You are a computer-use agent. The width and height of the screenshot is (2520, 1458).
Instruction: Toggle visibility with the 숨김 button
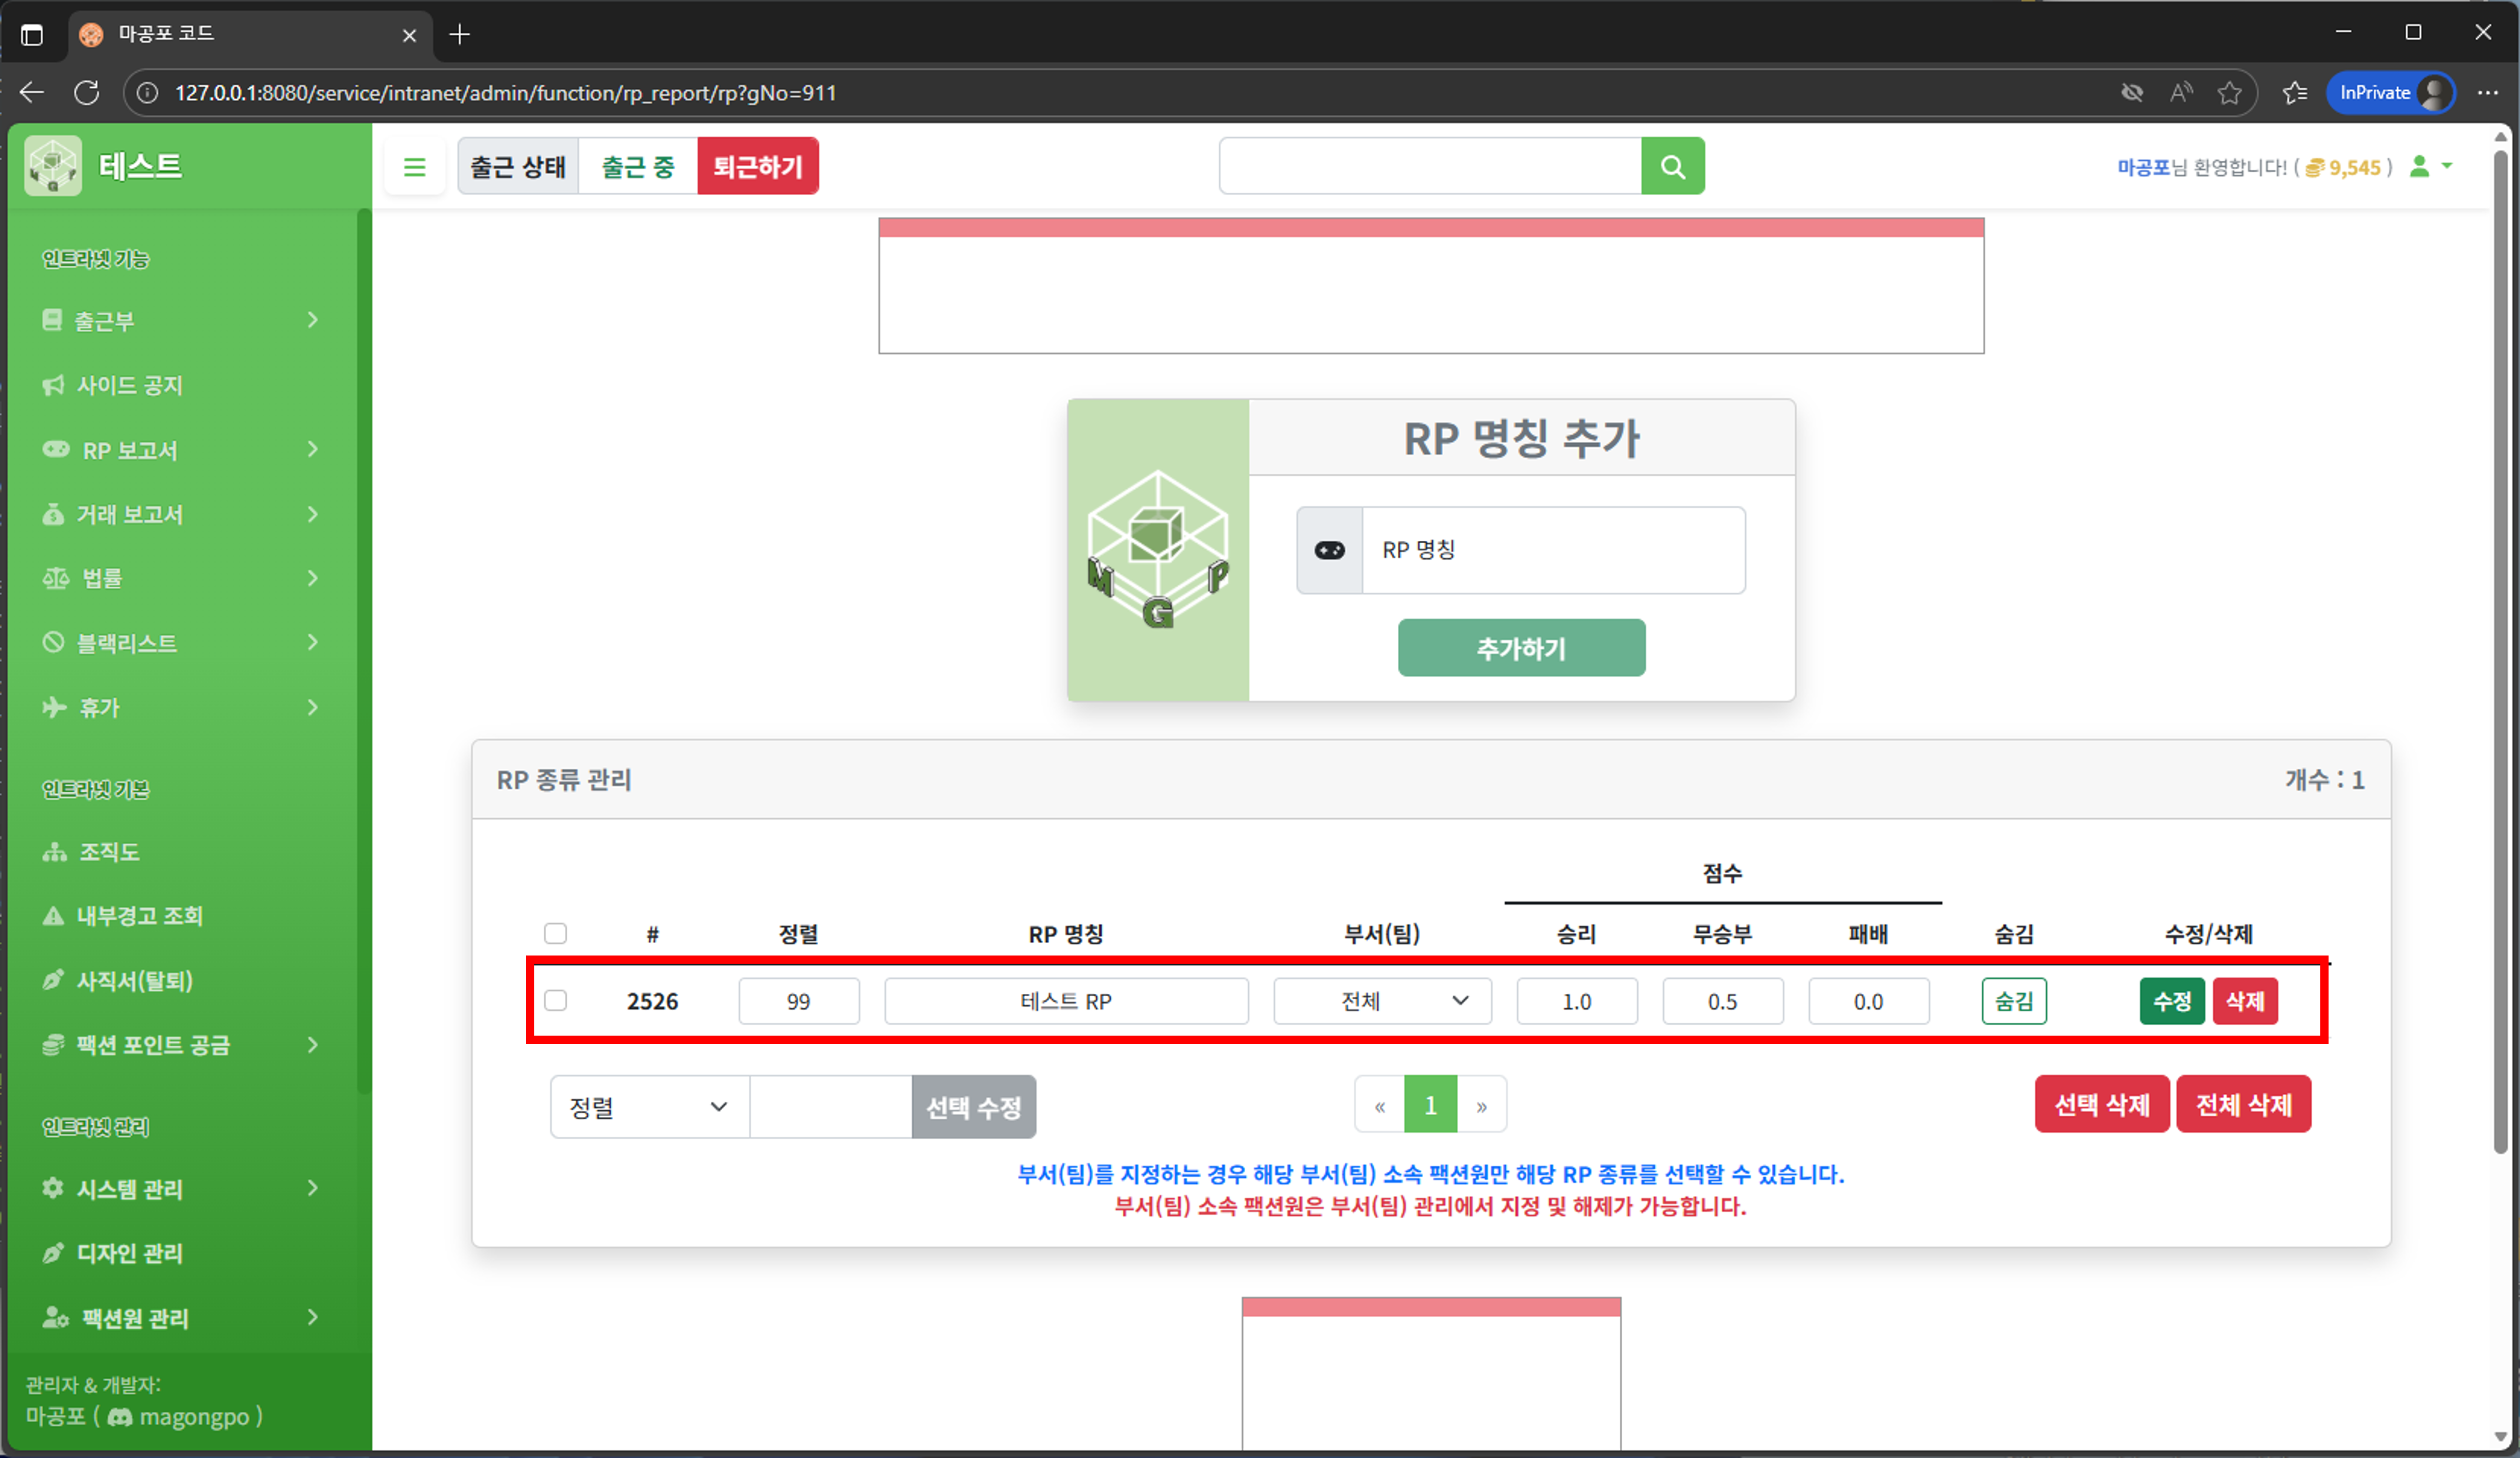coord(2013,1001)
